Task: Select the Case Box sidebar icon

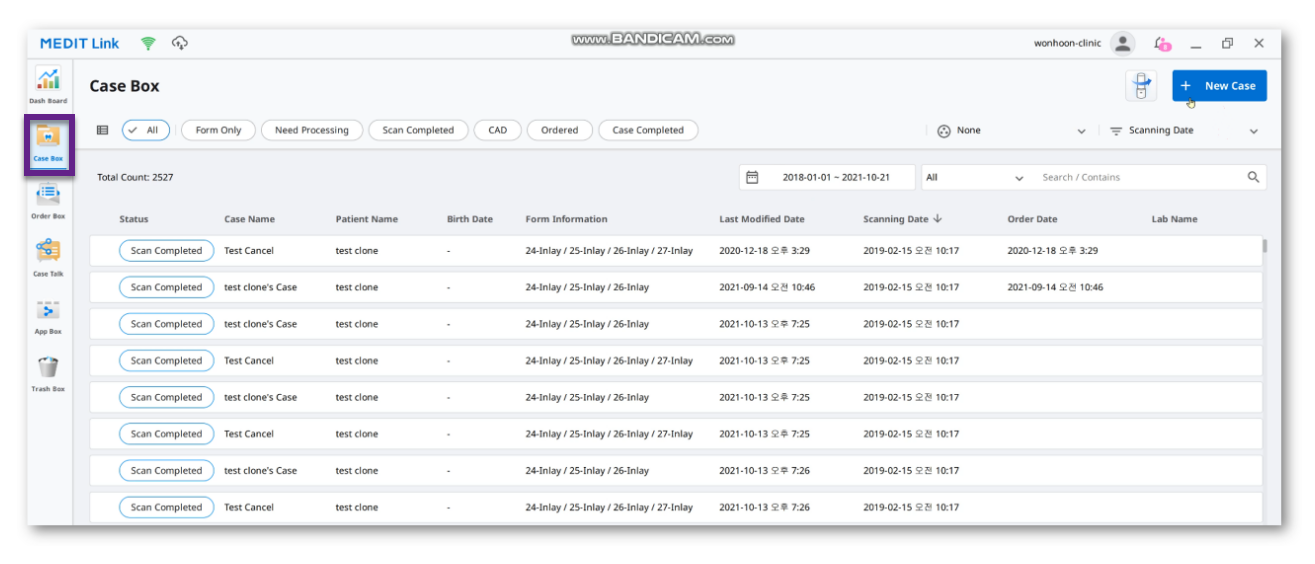Action: [x=48, y=143]
